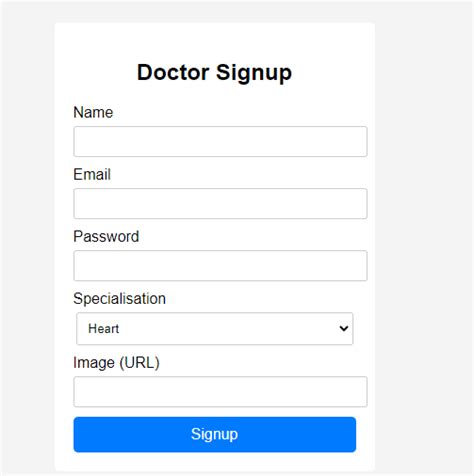Click empty white card area above the heading
This screenshot has height=476, width=474.
(x=214, y=40)
